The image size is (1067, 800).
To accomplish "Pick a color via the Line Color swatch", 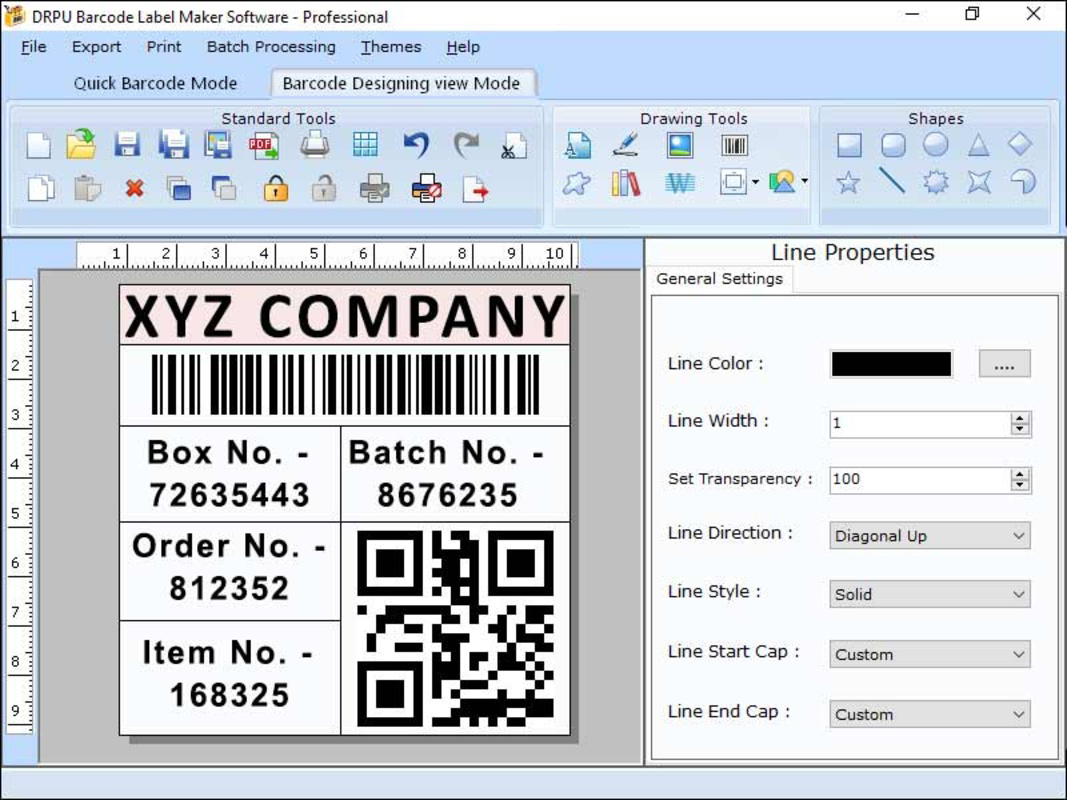I will 890,363.
